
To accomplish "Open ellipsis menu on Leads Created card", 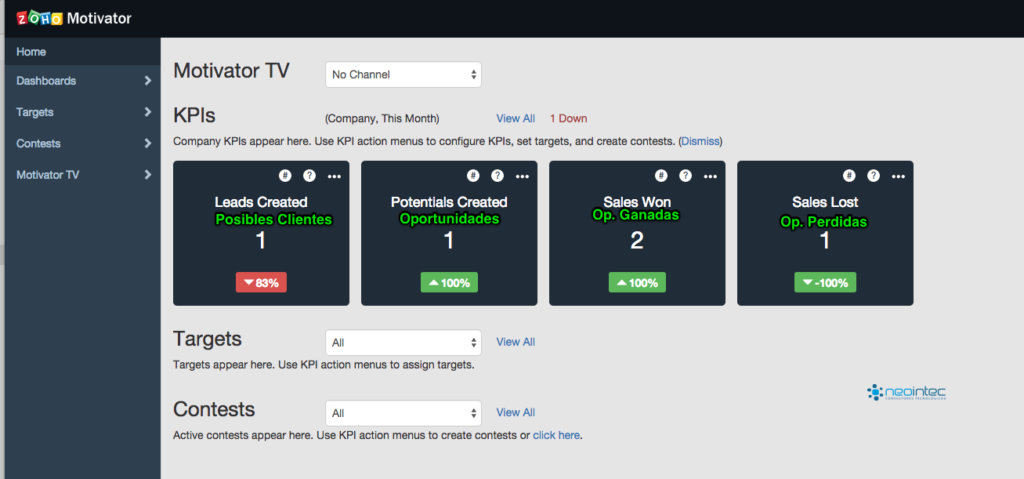I will 334,176.
